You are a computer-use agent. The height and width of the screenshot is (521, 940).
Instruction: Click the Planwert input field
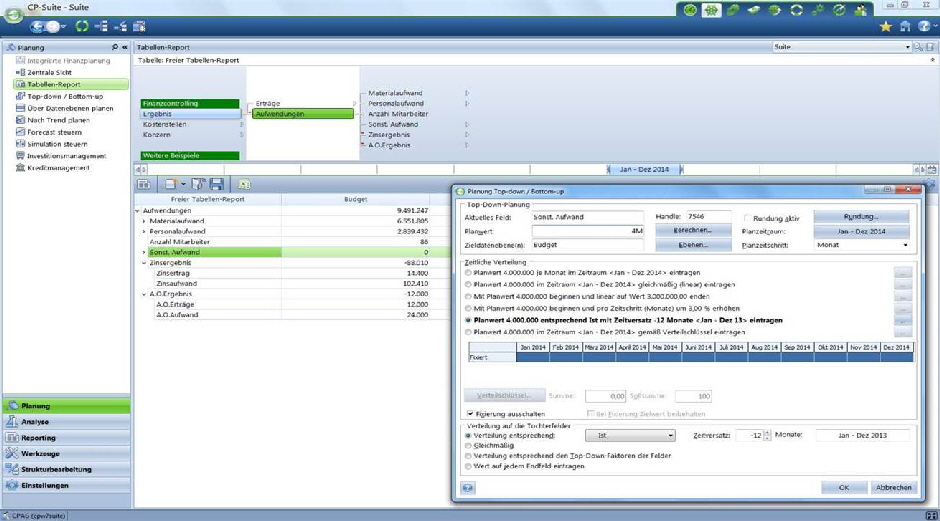coord(588,231)
